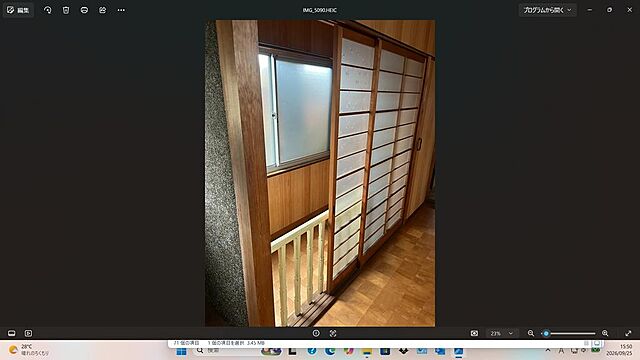640x360 pixels.
Task: Show the filmstrip using the bottom-left icon
Action: [11, 333]
